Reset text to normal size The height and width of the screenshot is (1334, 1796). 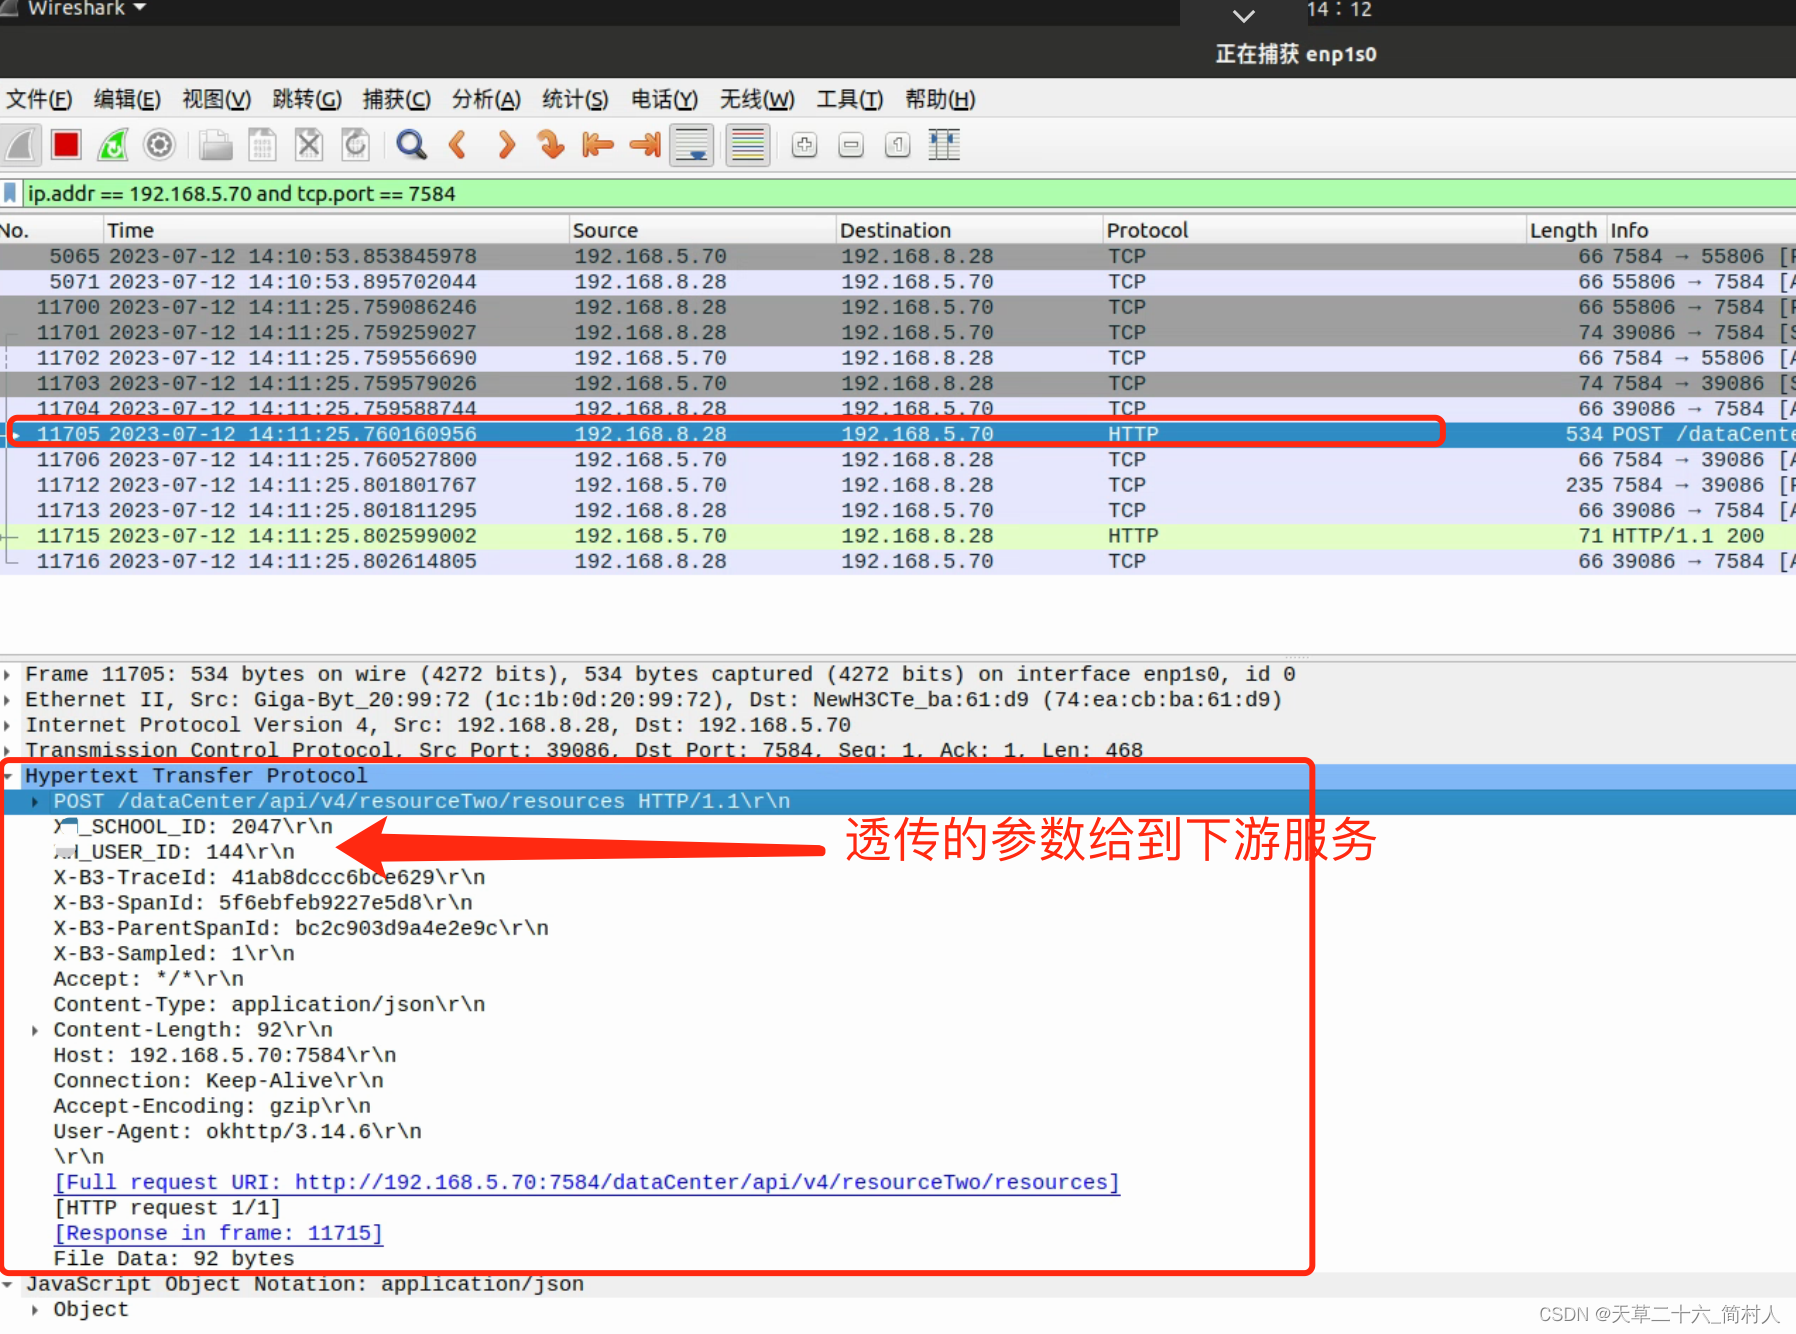coord(898,145)
